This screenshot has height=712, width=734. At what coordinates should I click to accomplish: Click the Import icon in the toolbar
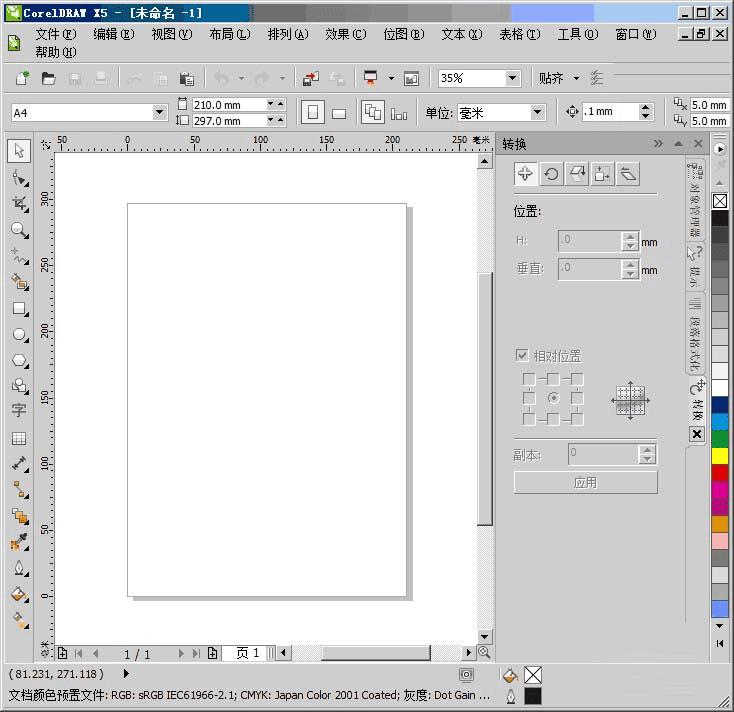311,78
